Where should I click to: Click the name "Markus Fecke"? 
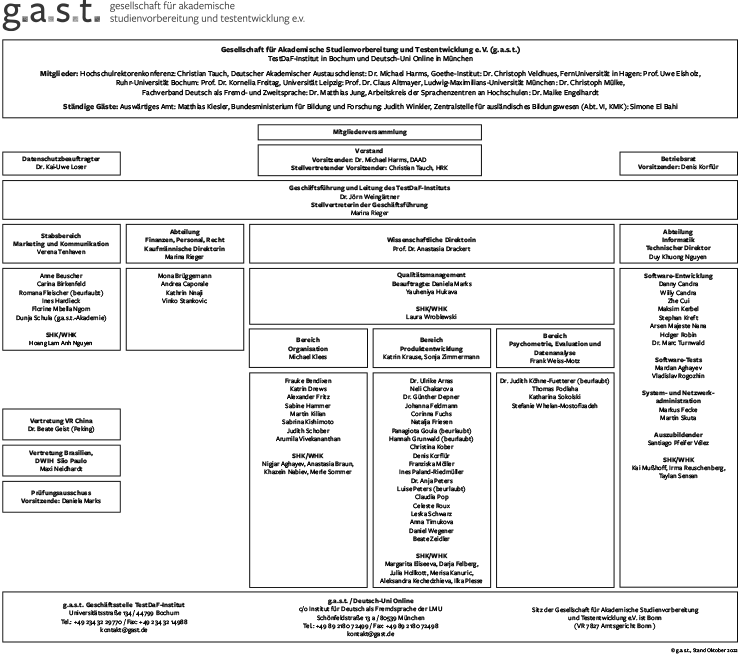click(x=678, y=409)
